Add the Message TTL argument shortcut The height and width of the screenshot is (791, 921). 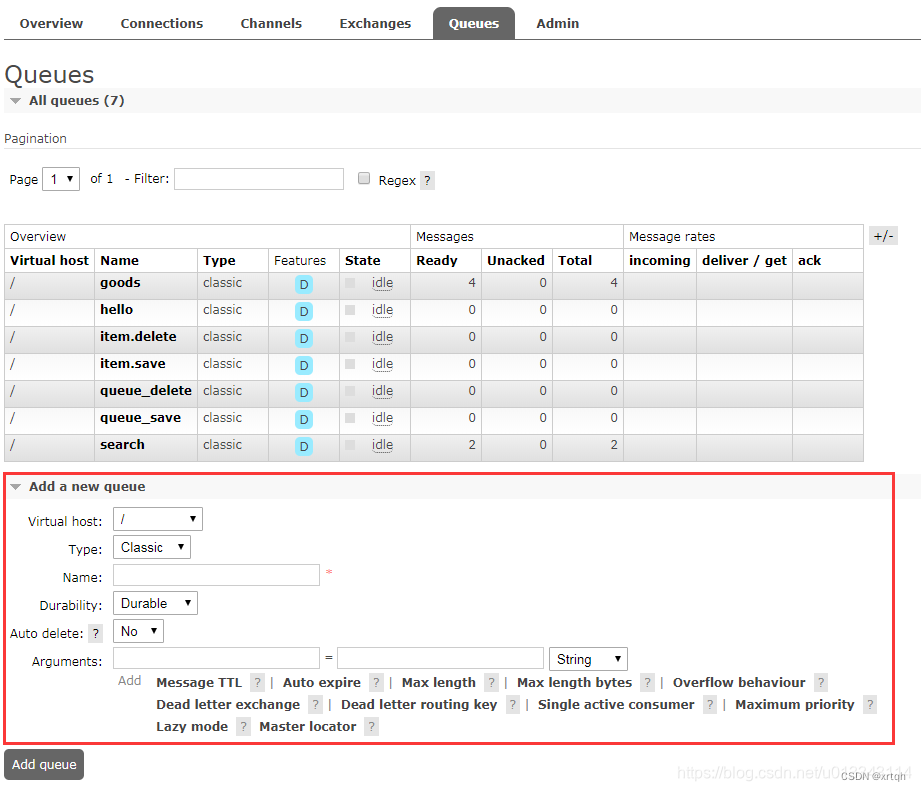tap(199, 682)
